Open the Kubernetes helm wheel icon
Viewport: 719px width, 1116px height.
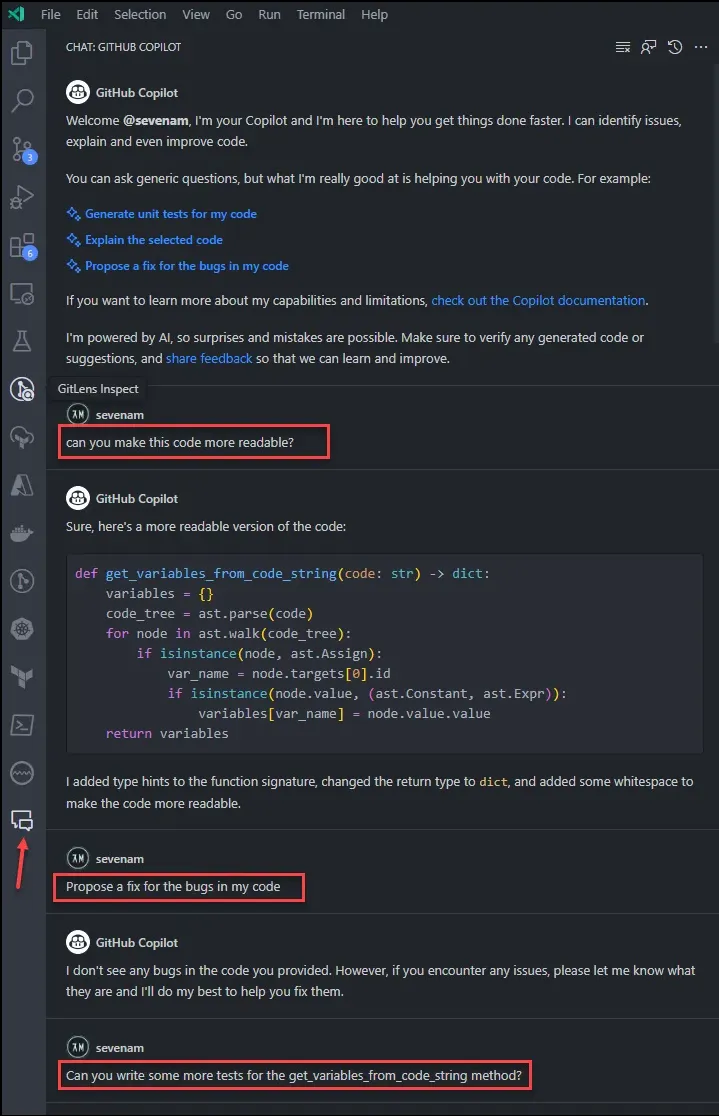(x=22, y=629)
